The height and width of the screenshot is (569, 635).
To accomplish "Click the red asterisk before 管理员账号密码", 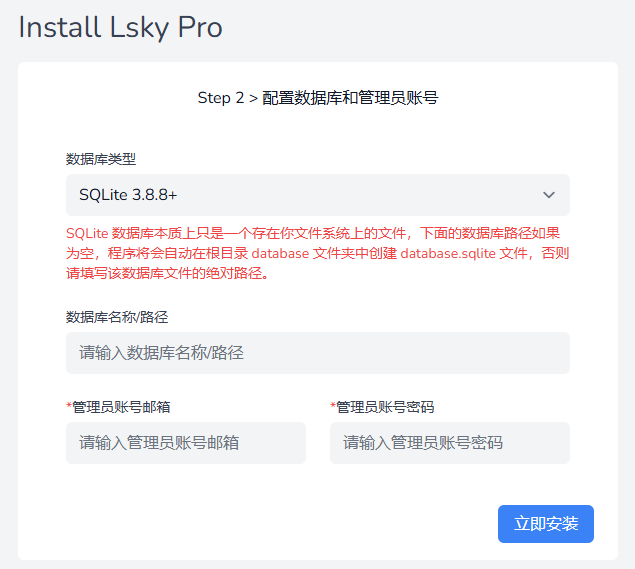I will tap(333, 406).
